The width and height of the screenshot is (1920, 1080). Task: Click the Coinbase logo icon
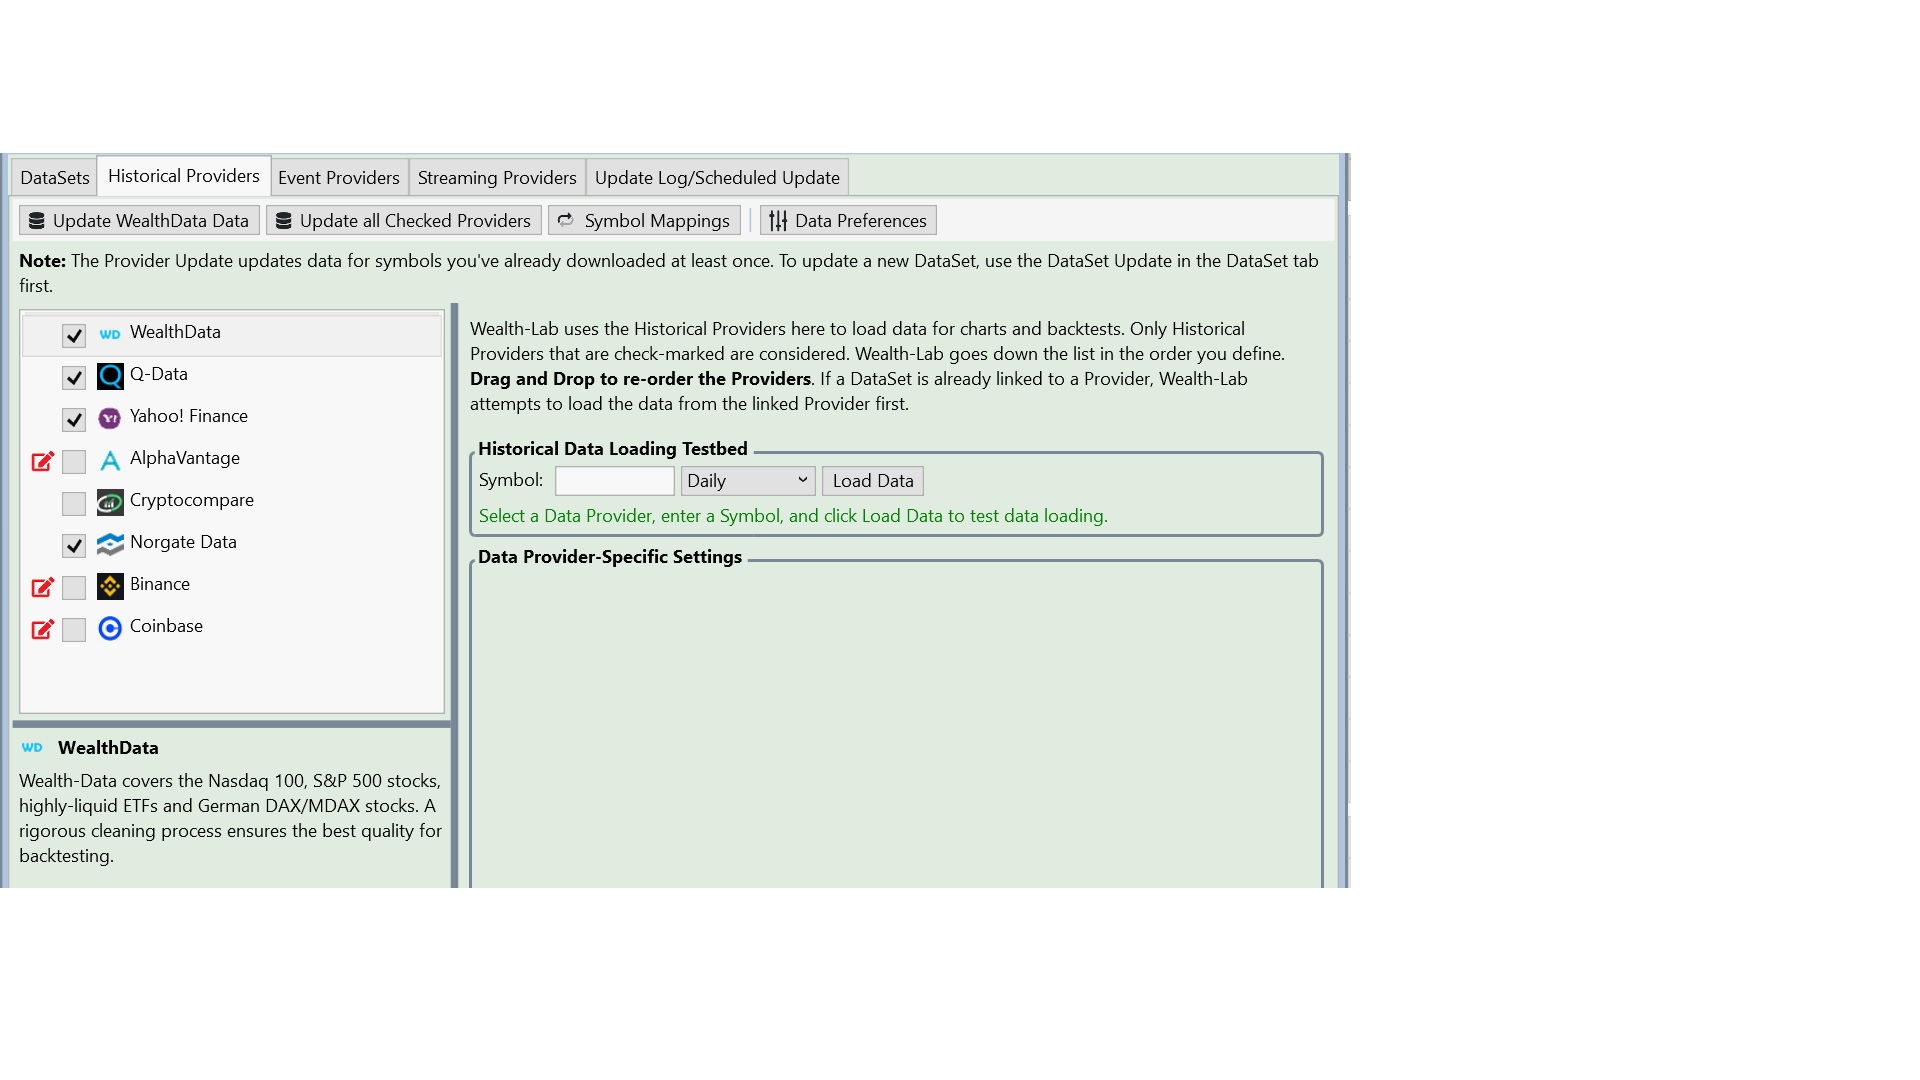[110, 628]
